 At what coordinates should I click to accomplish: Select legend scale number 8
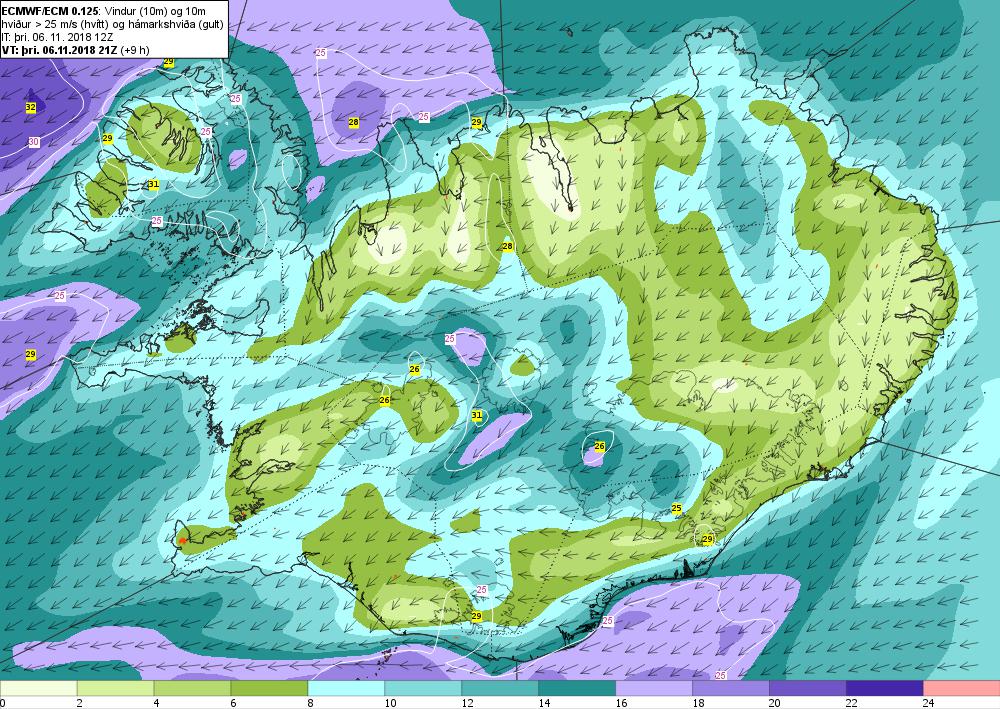coord(311,703)
